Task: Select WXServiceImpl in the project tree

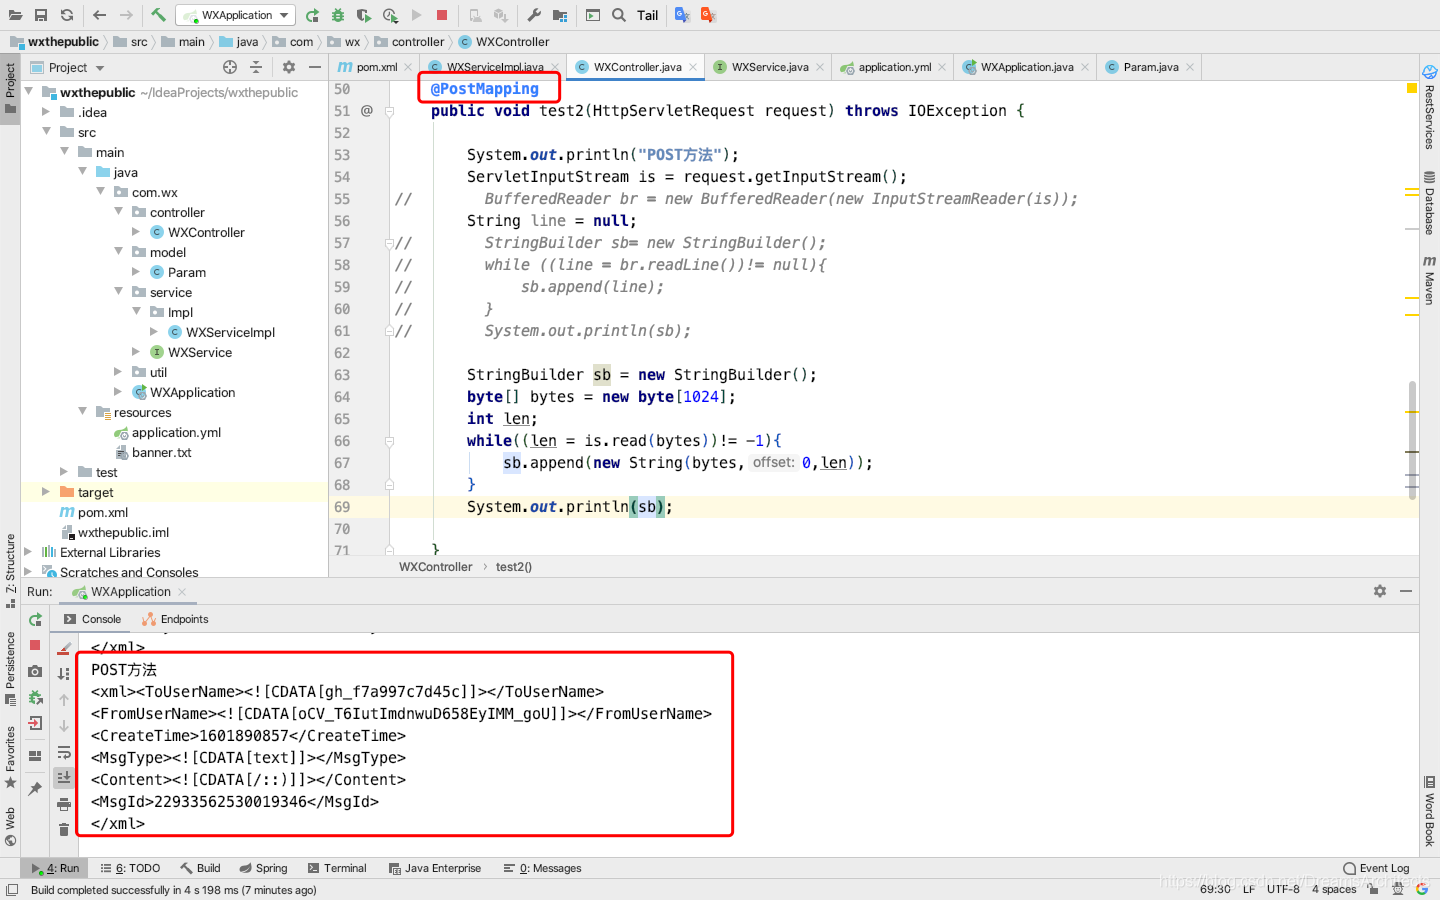Action: click(x=230, y=332)
